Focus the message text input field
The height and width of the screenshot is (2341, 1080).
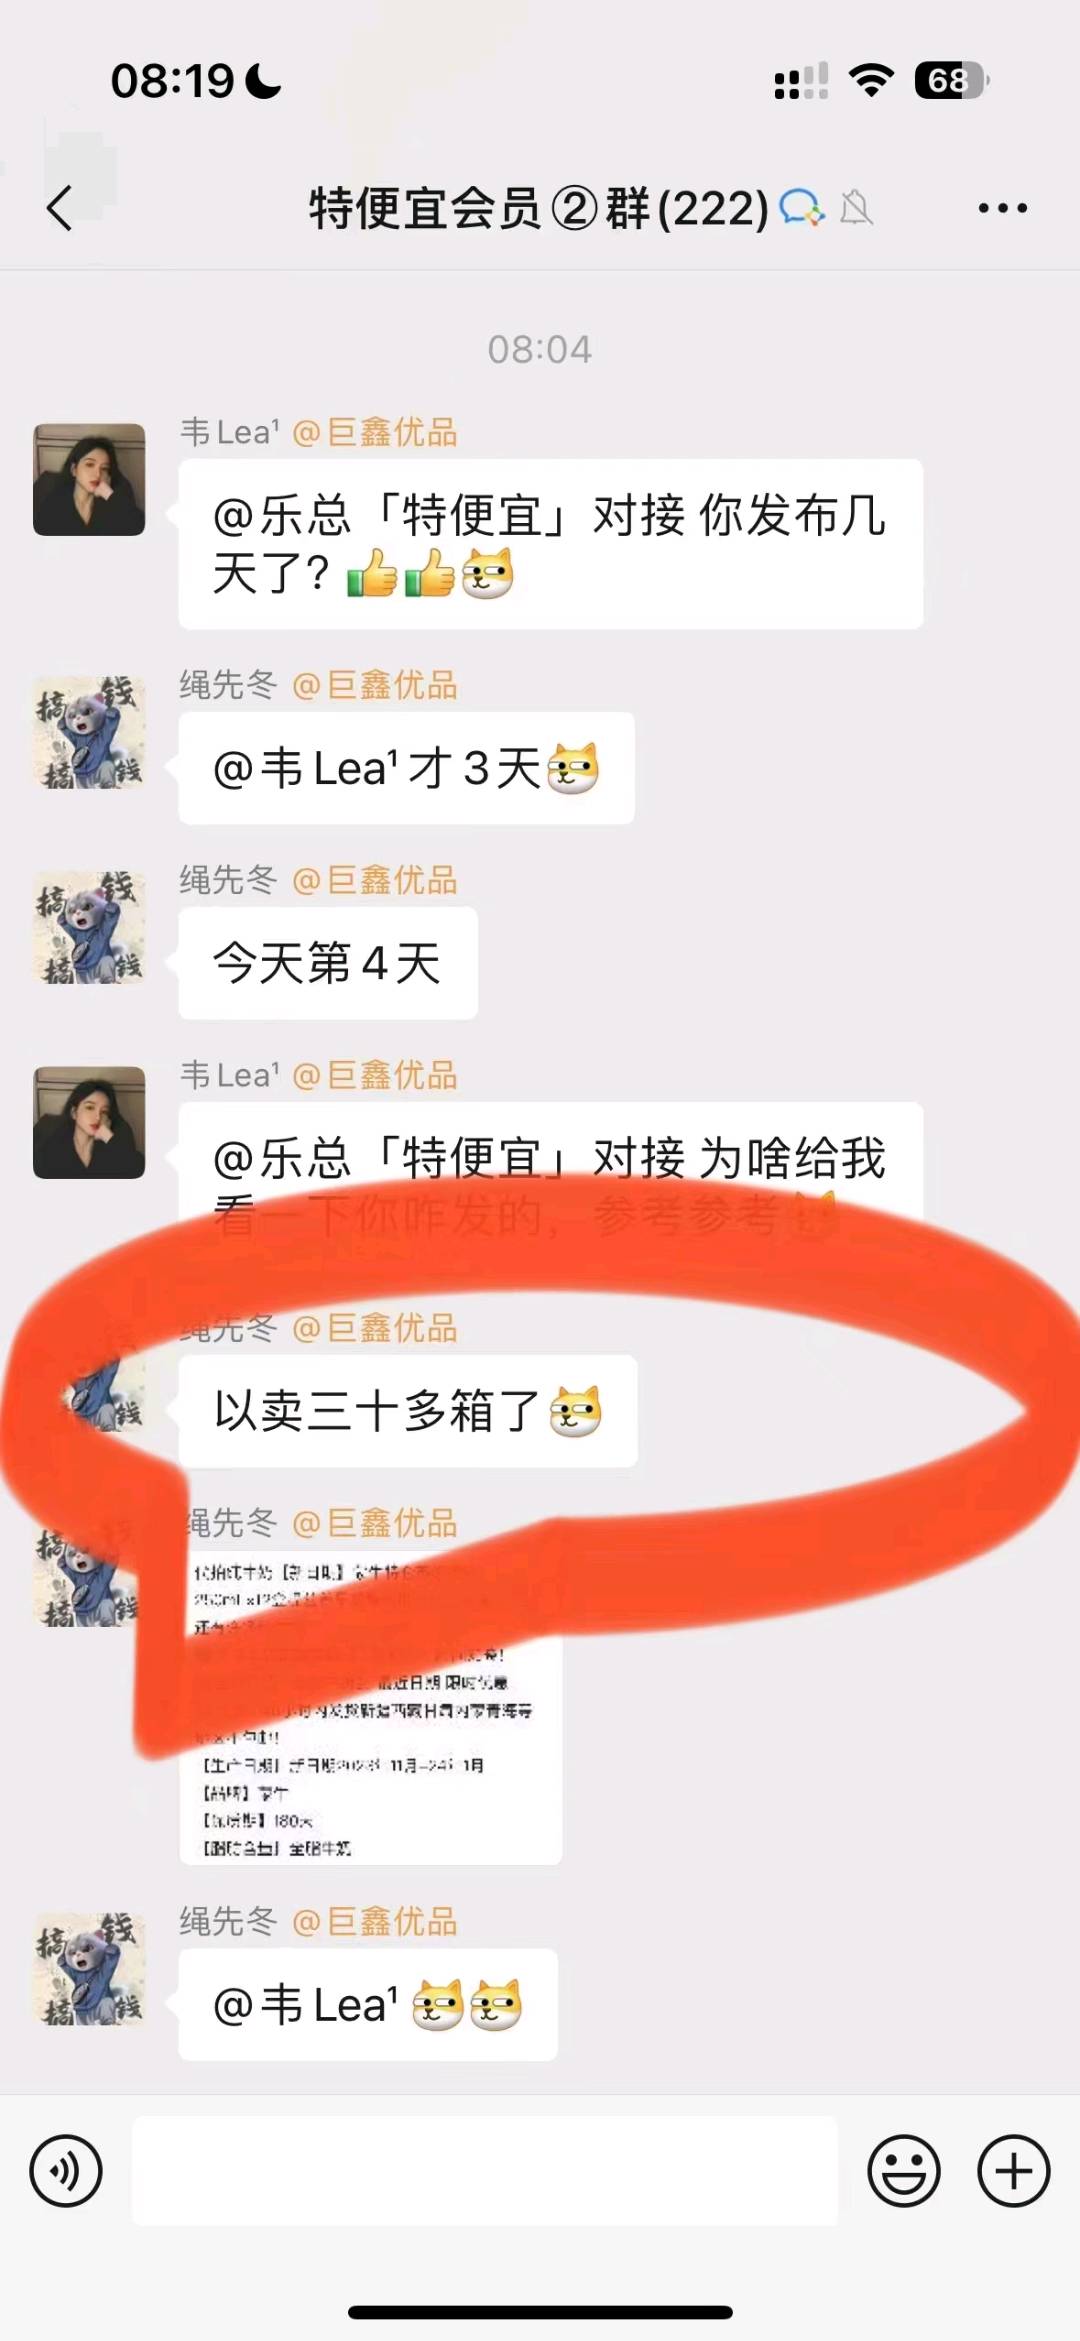coord(485,2171)
